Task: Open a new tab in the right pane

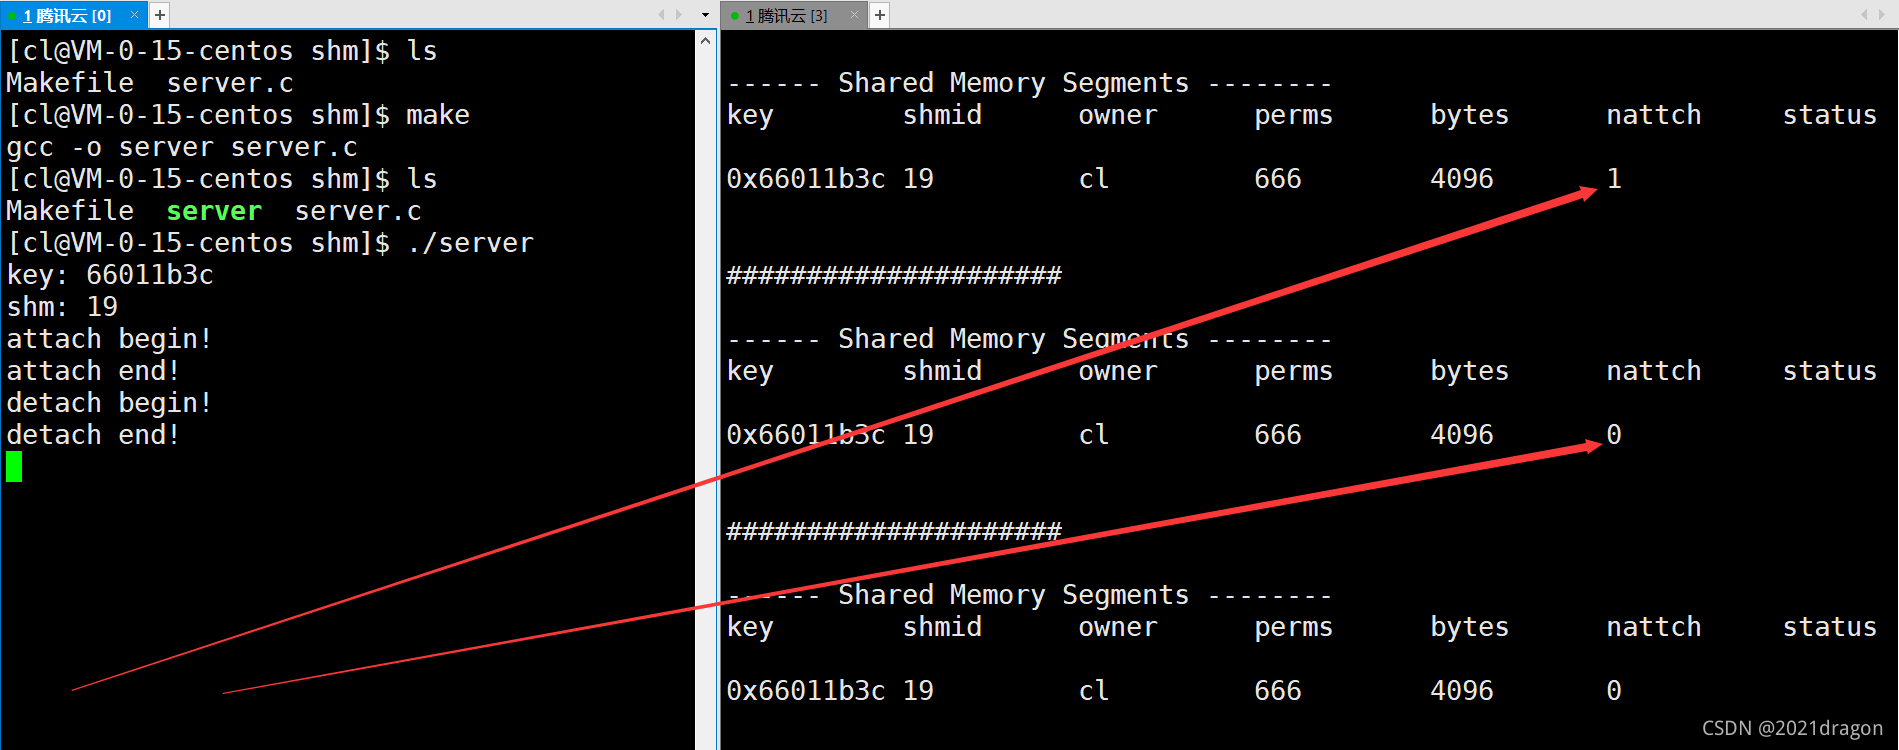Action: click(880, 15)
